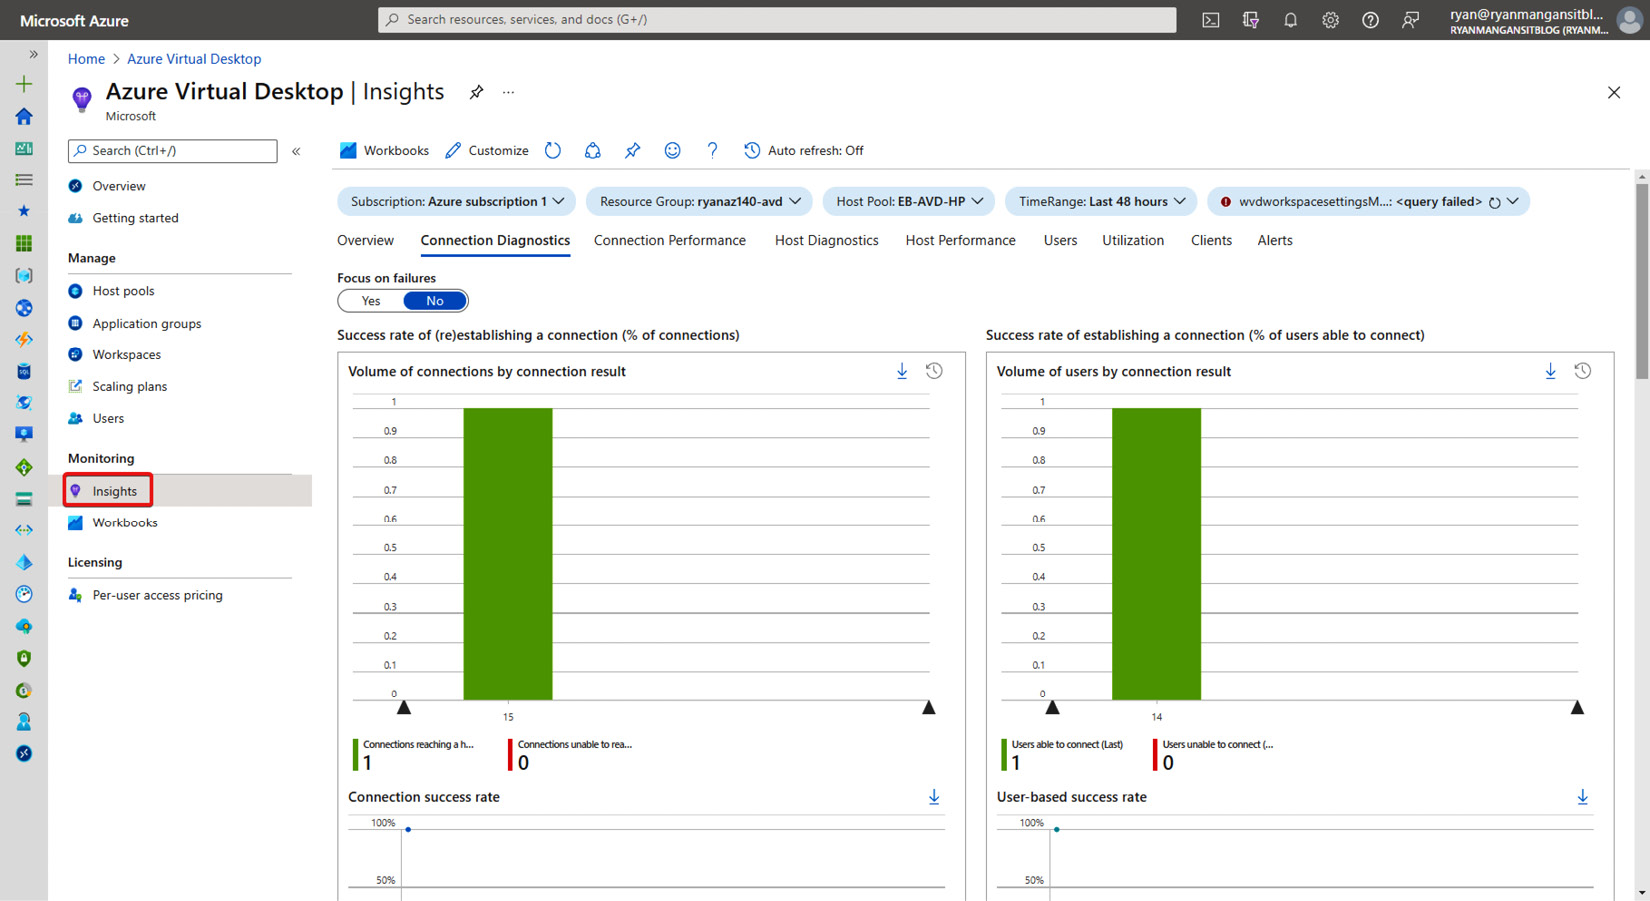Open the notifications bell

coord(1290,20)
